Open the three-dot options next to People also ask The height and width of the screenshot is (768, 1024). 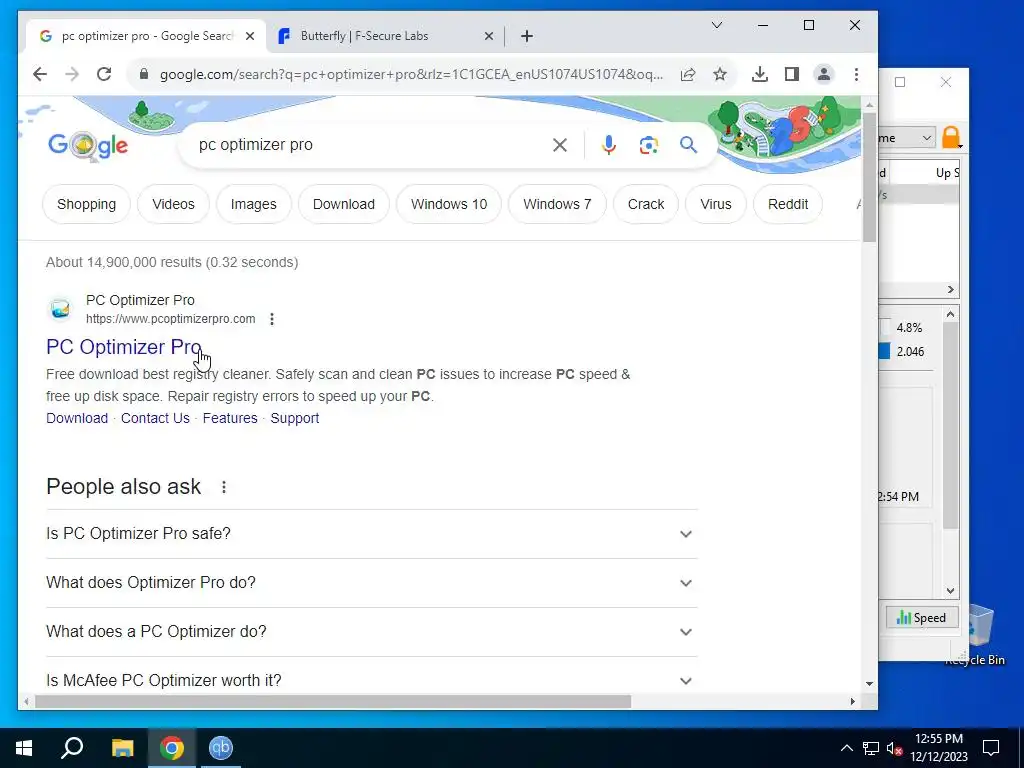[x=224, y=487]
